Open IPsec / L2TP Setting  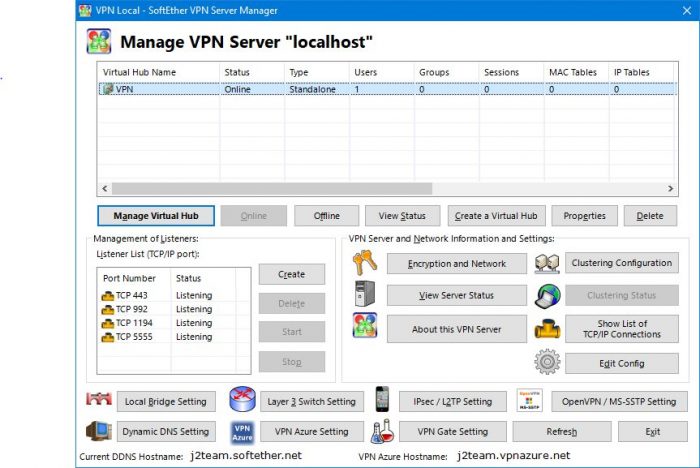[x=453, y=401]
